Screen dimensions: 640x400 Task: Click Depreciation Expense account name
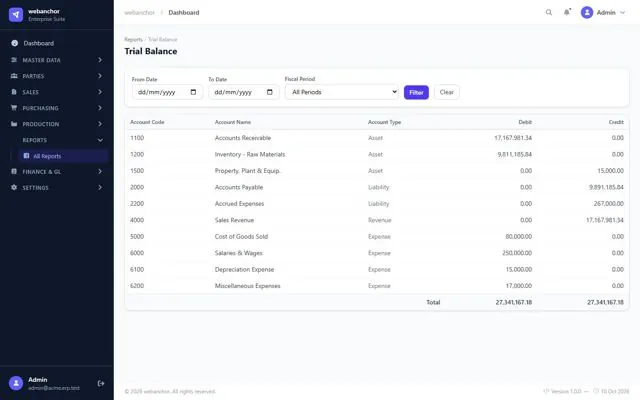point(244,269)
